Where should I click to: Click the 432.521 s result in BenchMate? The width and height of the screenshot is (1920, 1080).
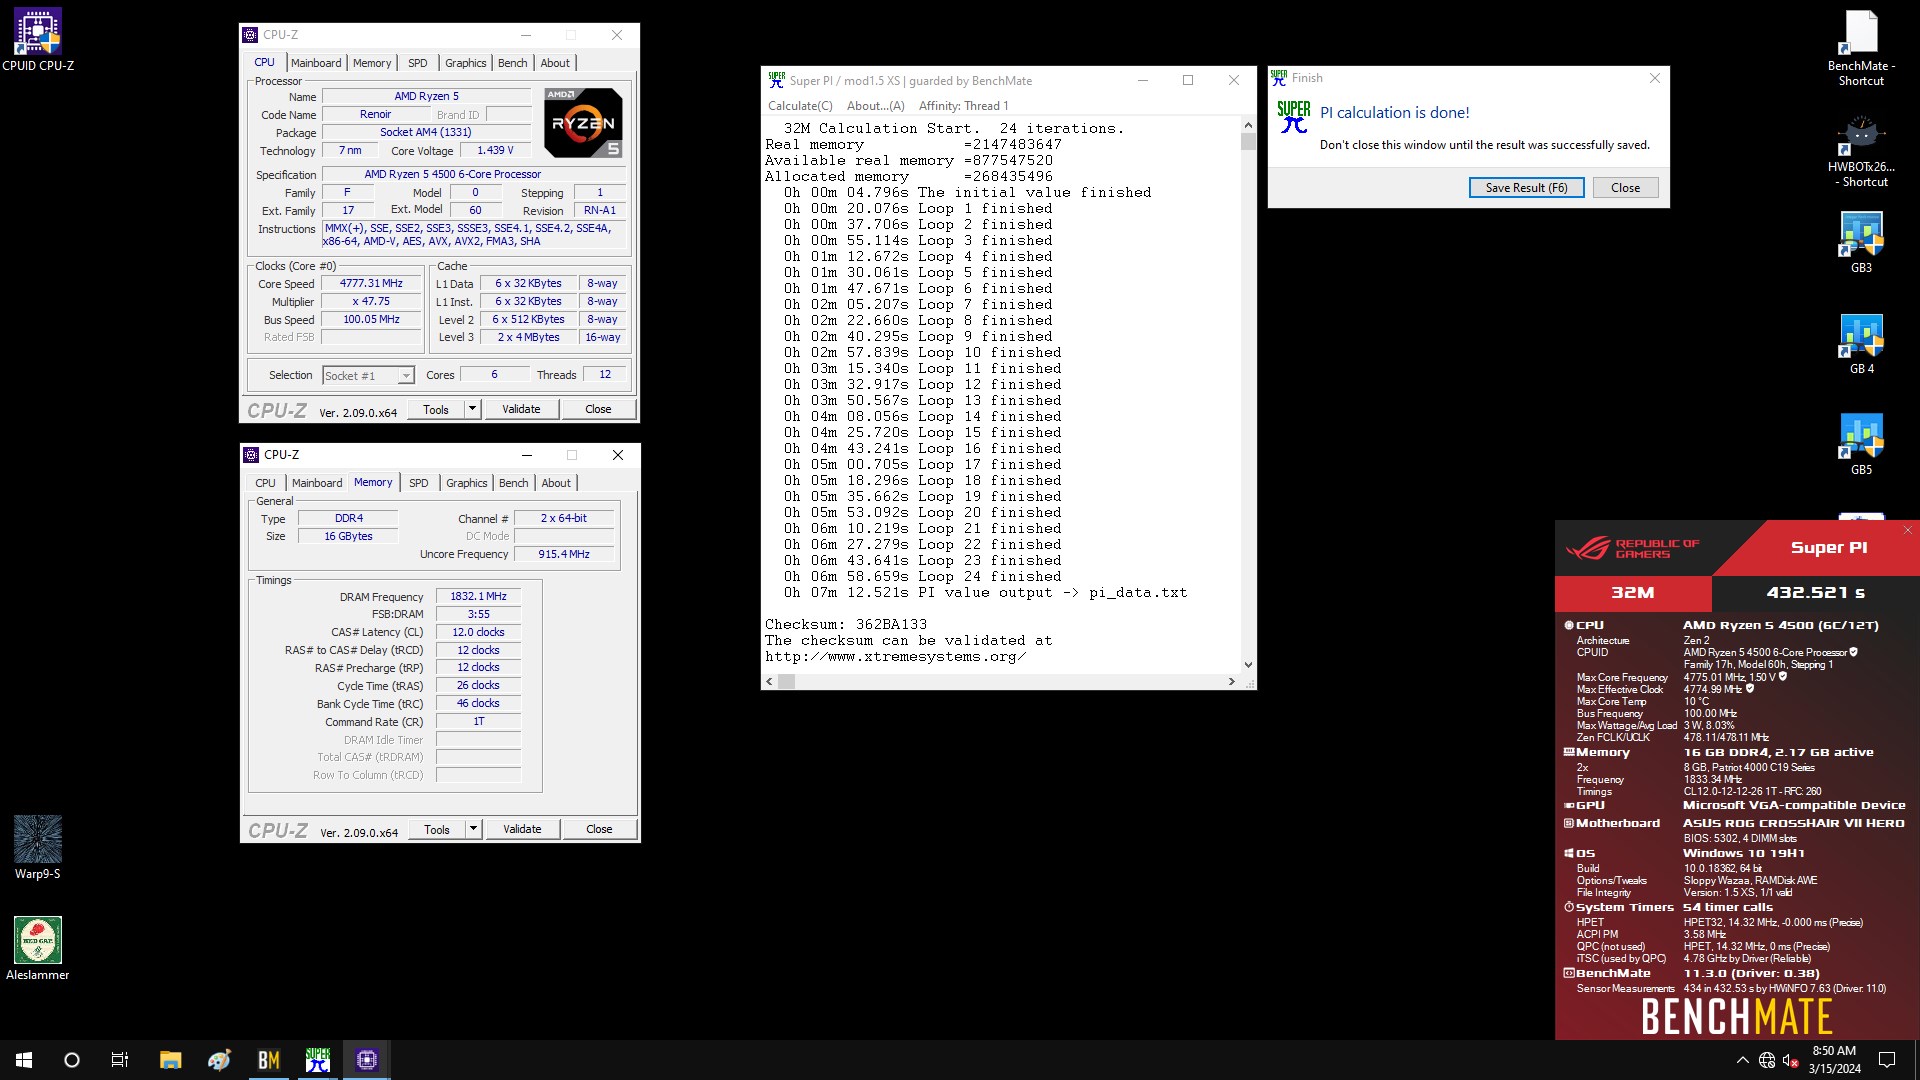click(x=1815, y=593)
